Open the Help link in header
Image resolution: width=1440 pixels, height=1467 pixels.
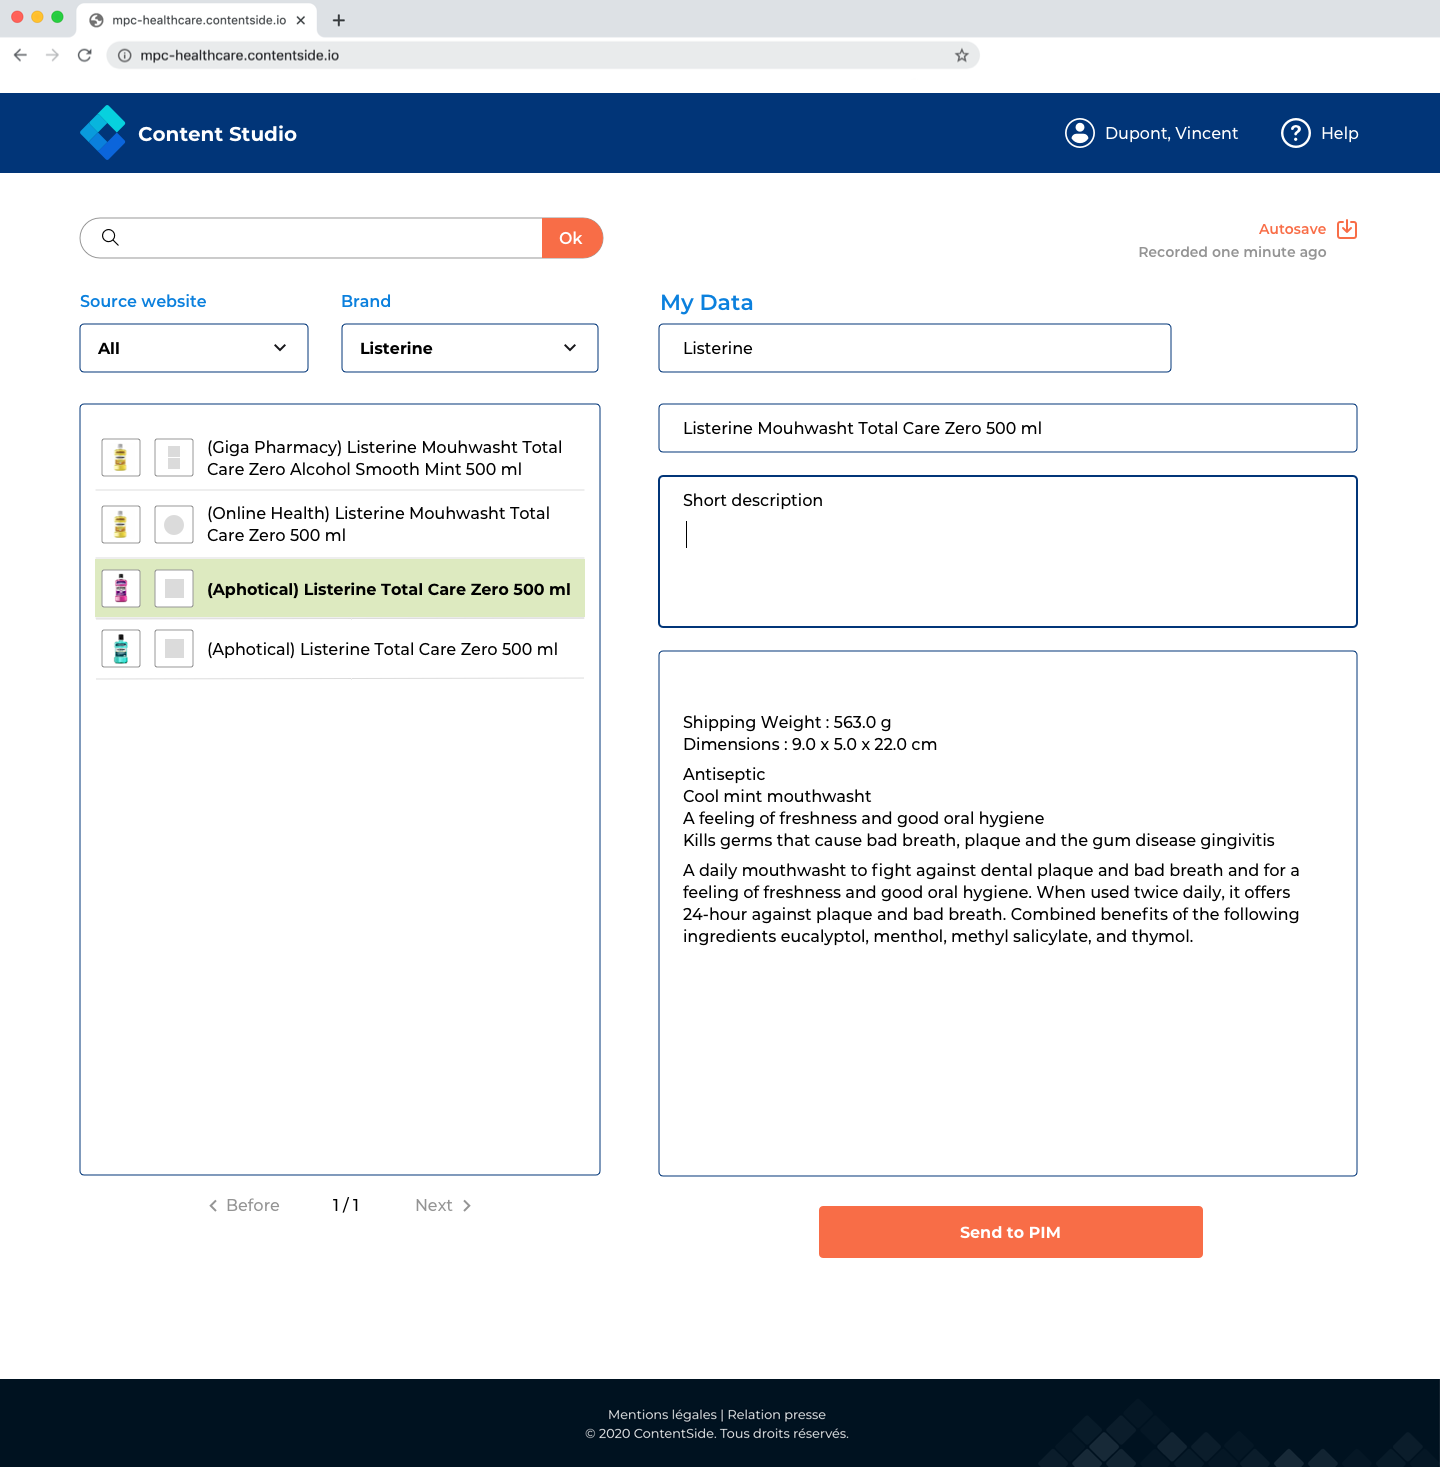[x=1340, y=133]
